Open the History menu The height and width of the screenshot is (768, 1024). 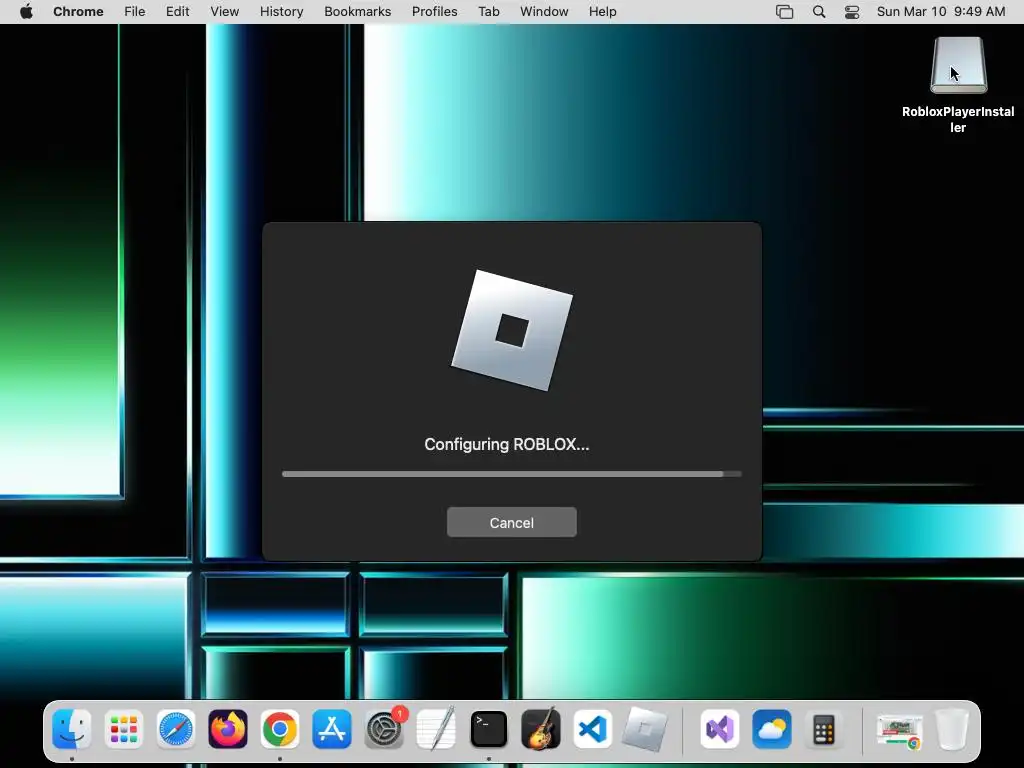(x=281, y=12)
